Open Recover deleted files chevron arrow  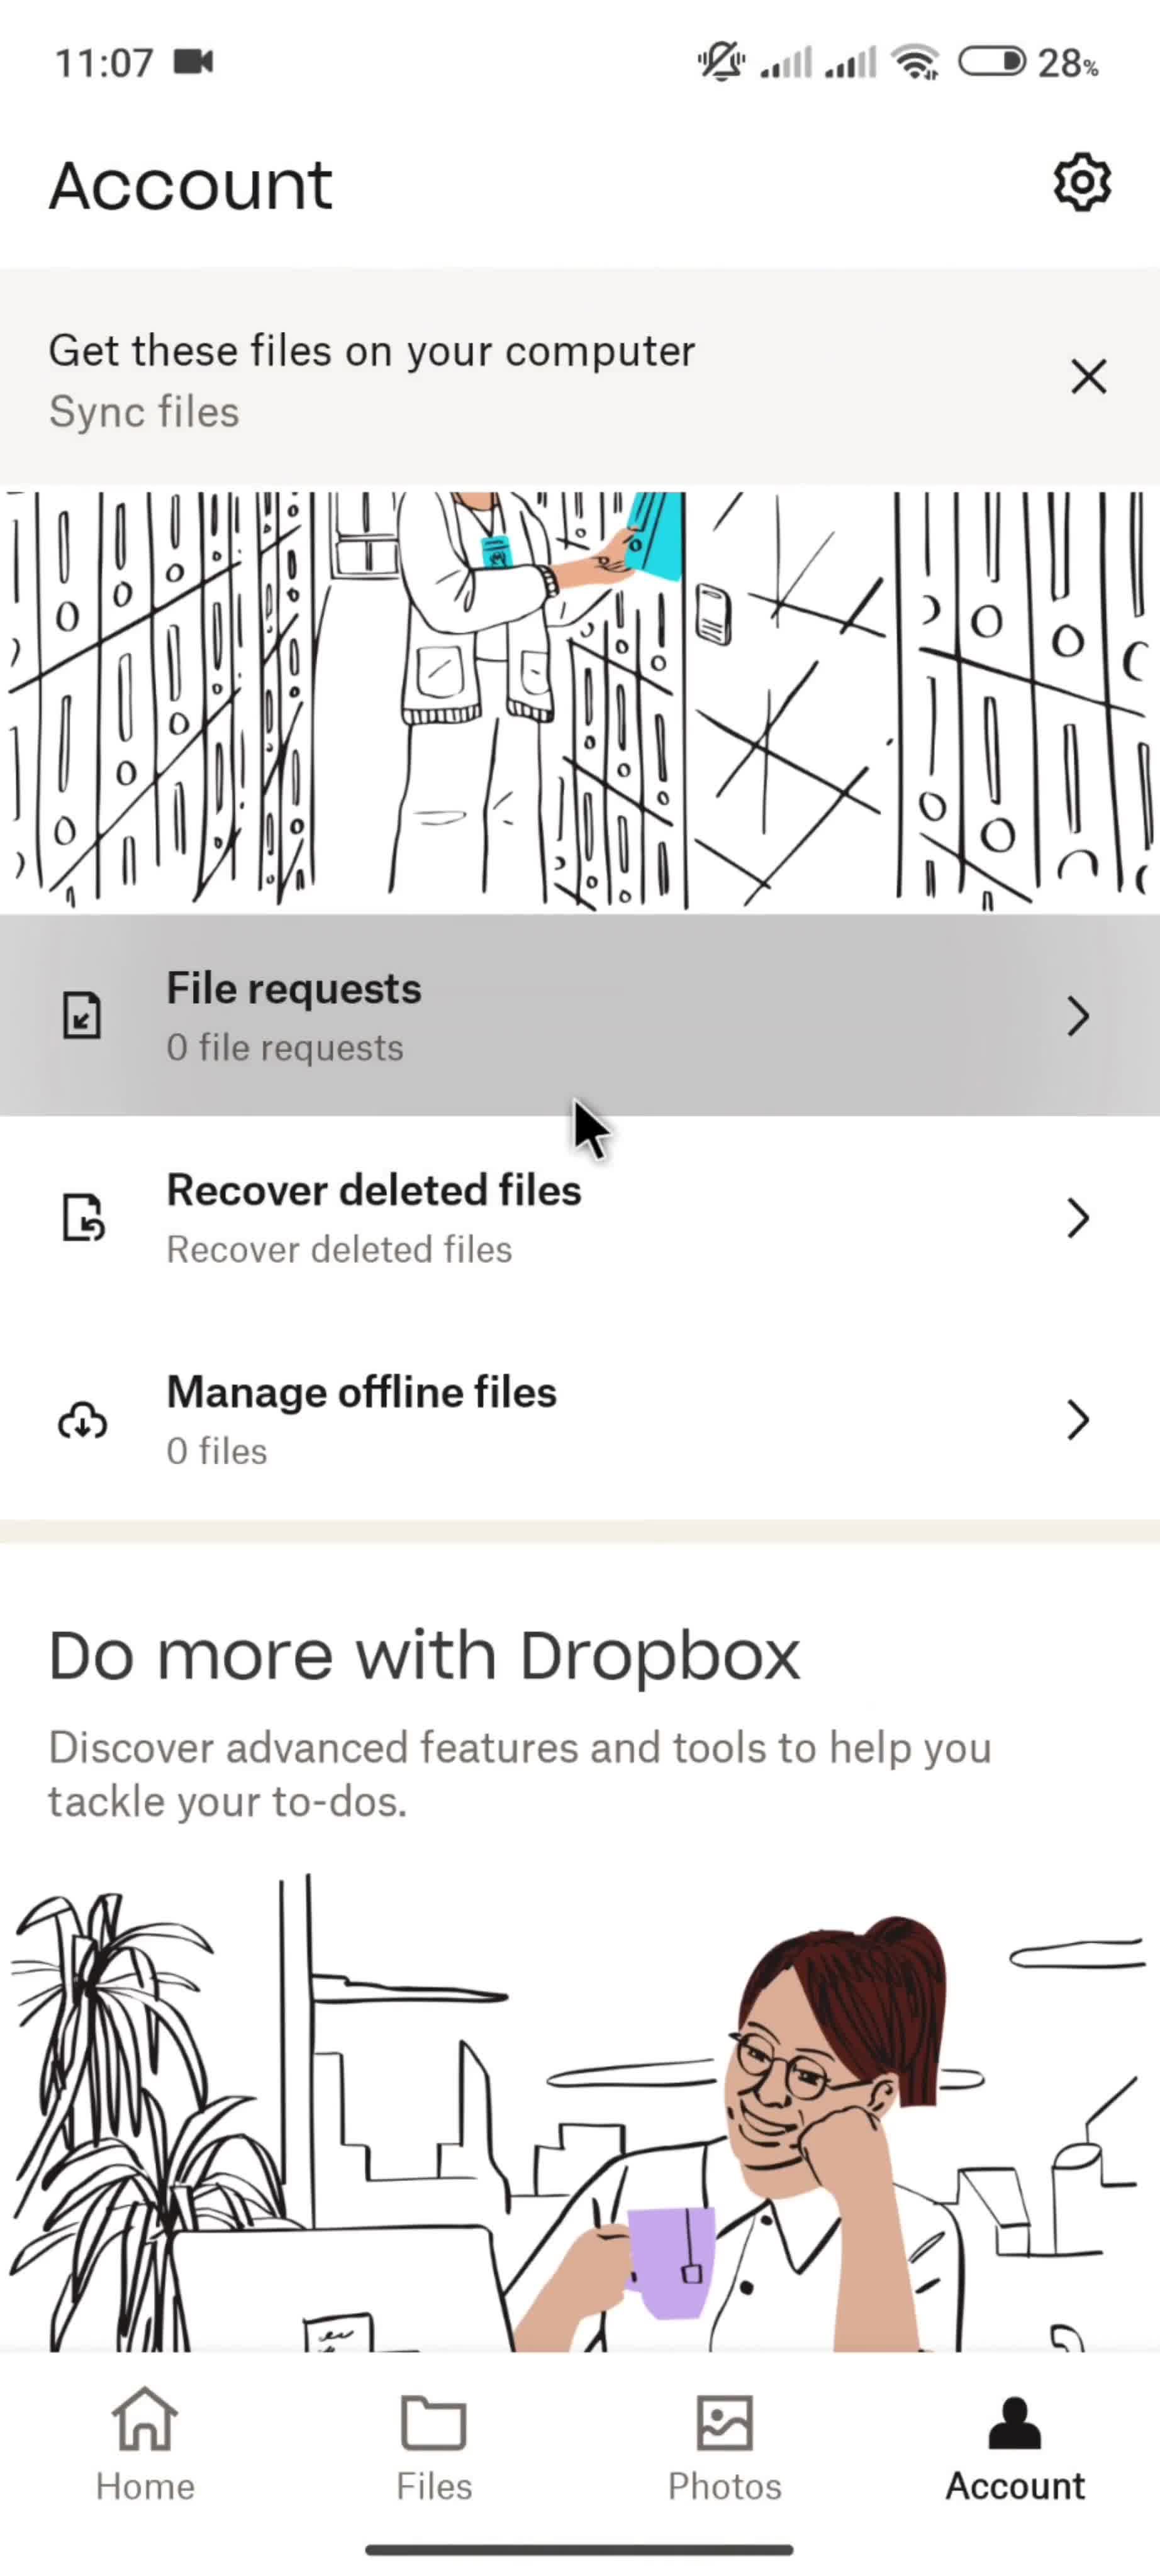click(x=1077, y=1218)
